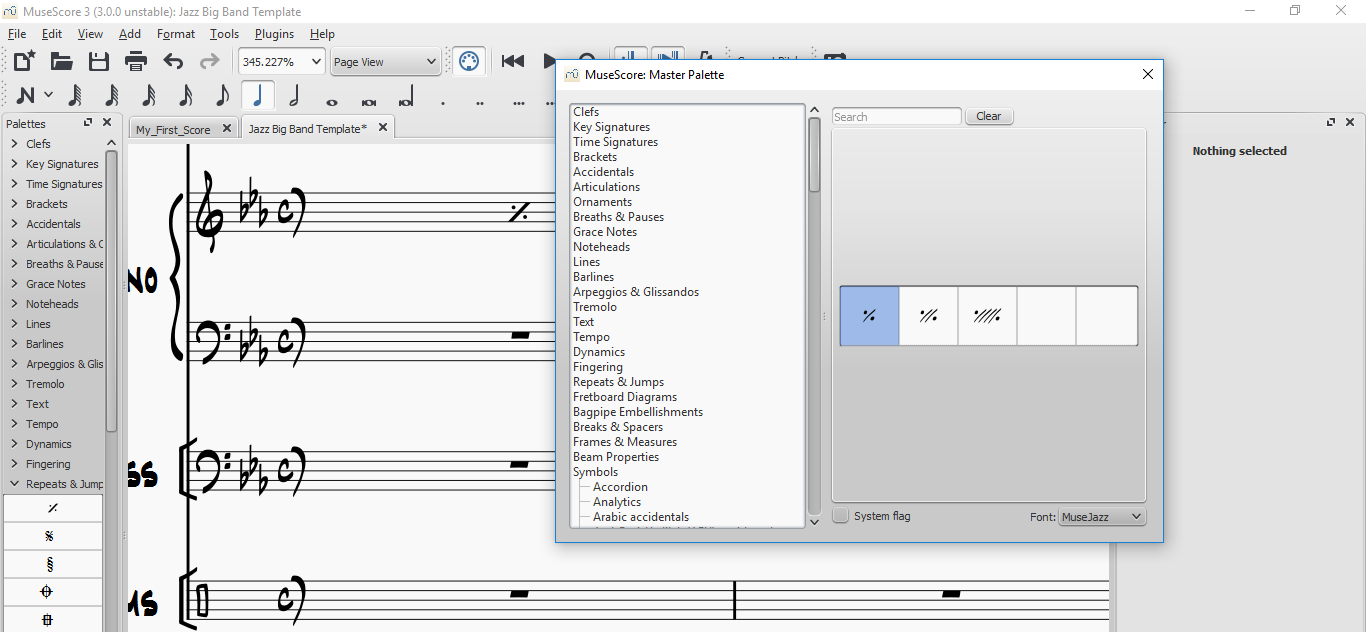Select four-bar repeat symbol in Master Palette
Image resolution: width=1366 pixels, height=633 pixels.
987,316
